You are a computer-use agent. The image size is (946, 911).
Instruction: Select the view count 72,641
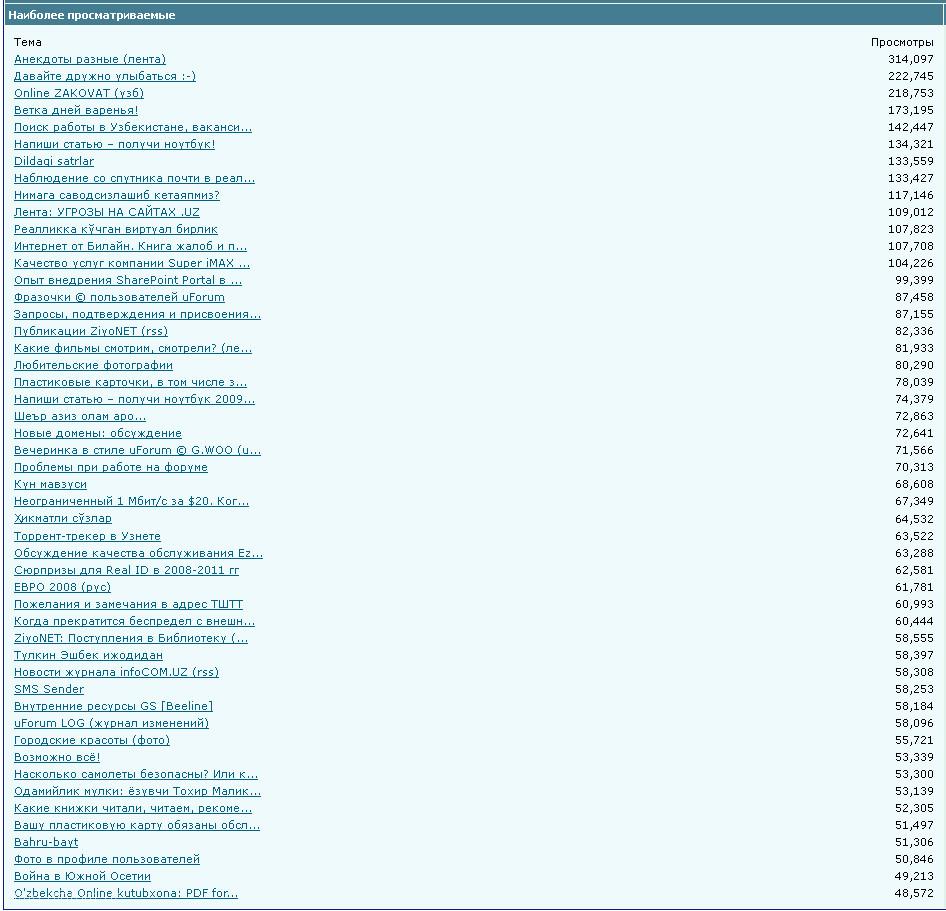point(914,433)
